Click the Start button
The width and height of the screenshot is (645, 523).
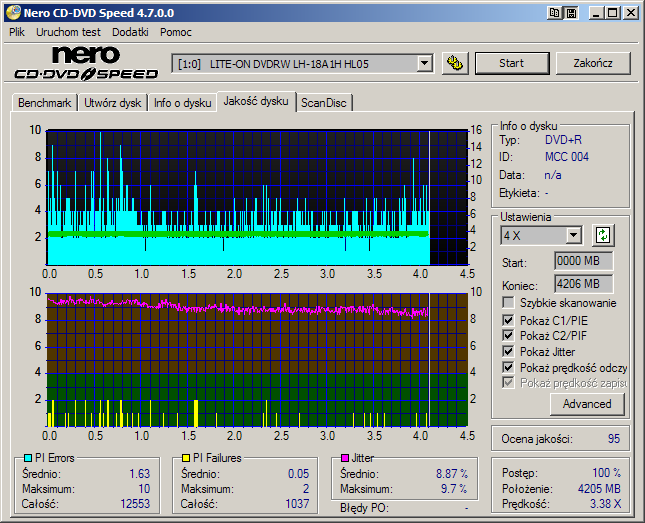coord(512,63)
